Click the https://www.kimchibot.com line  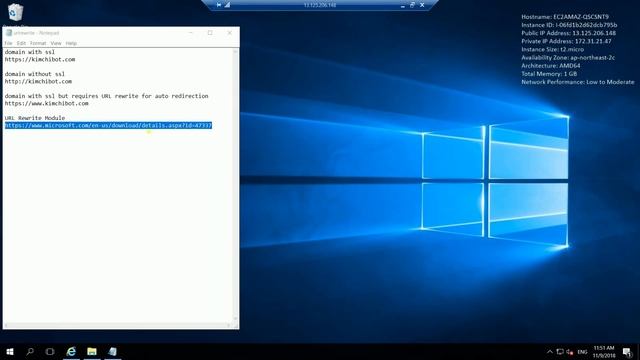[x=47, y=104]
